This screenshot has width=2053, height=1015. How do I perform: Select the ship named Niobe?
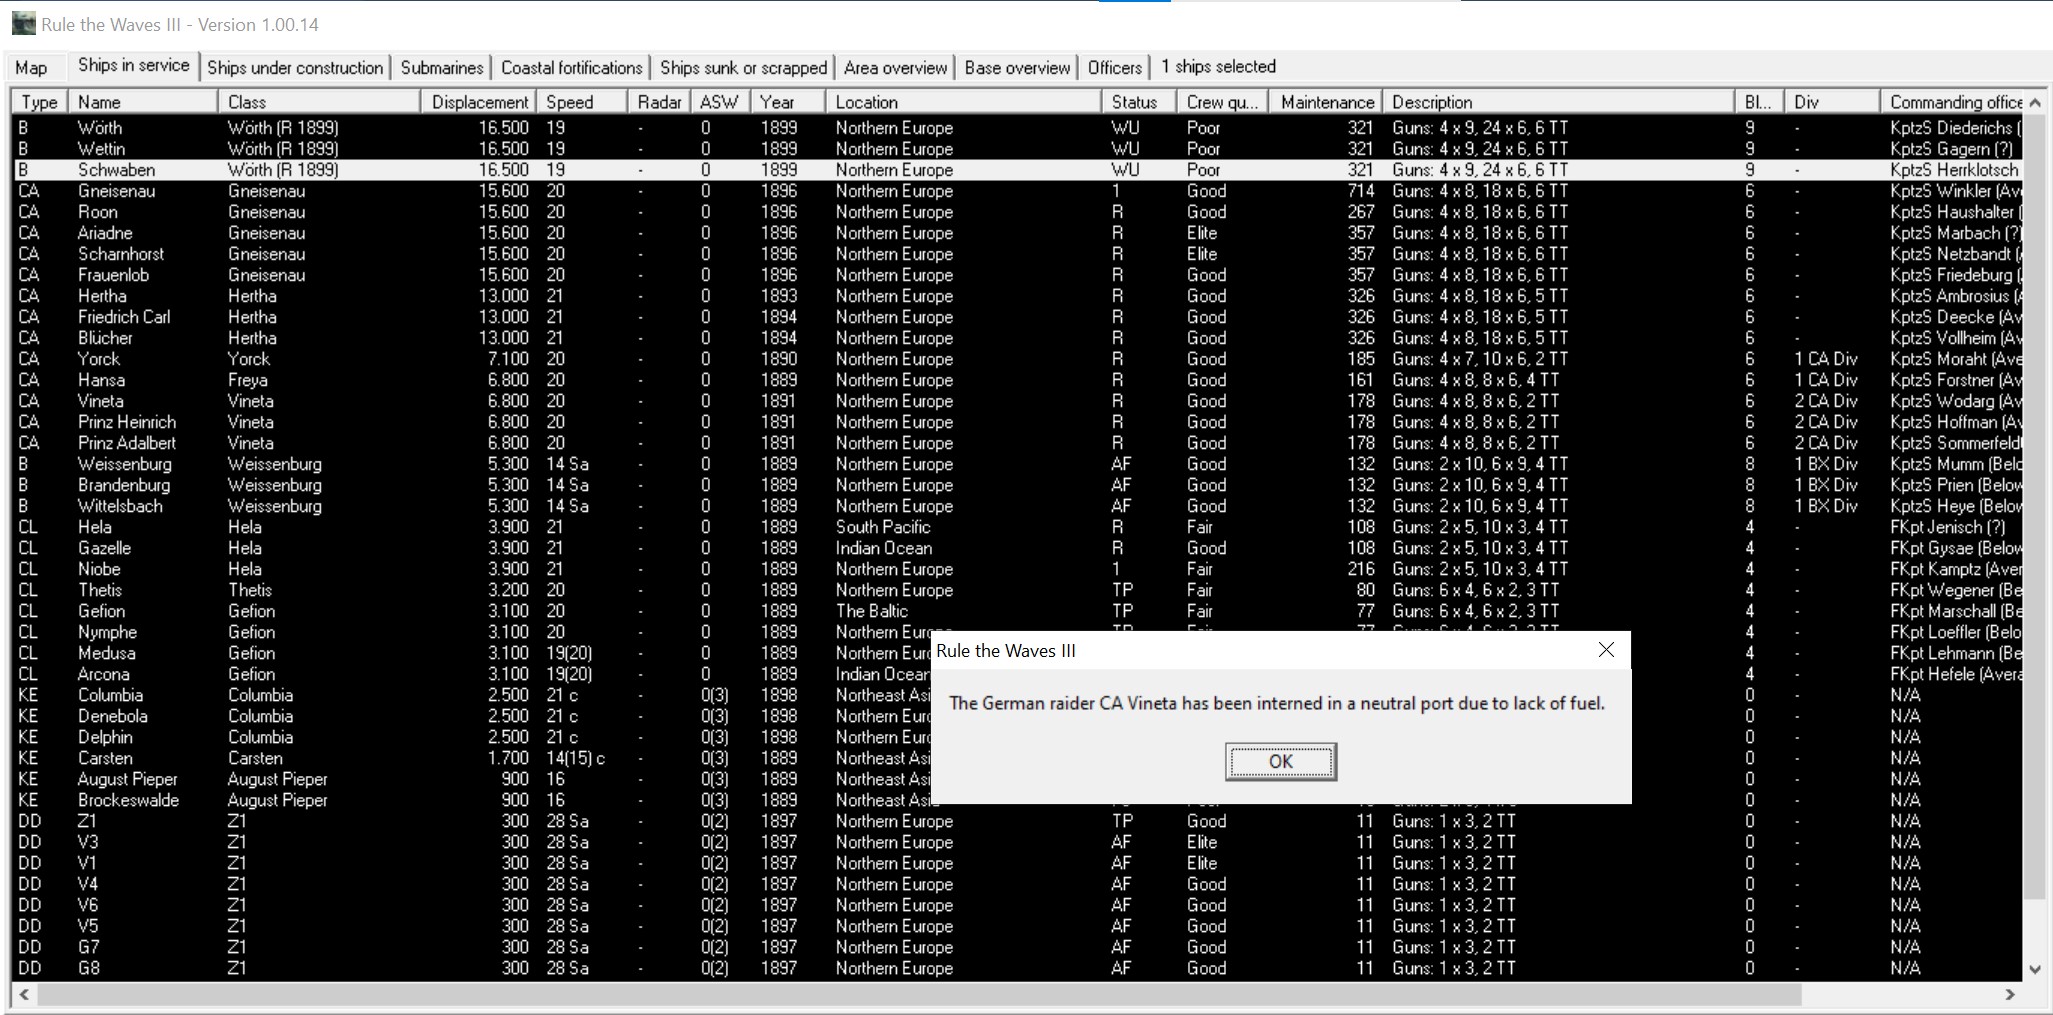(x=1016, y=569)
